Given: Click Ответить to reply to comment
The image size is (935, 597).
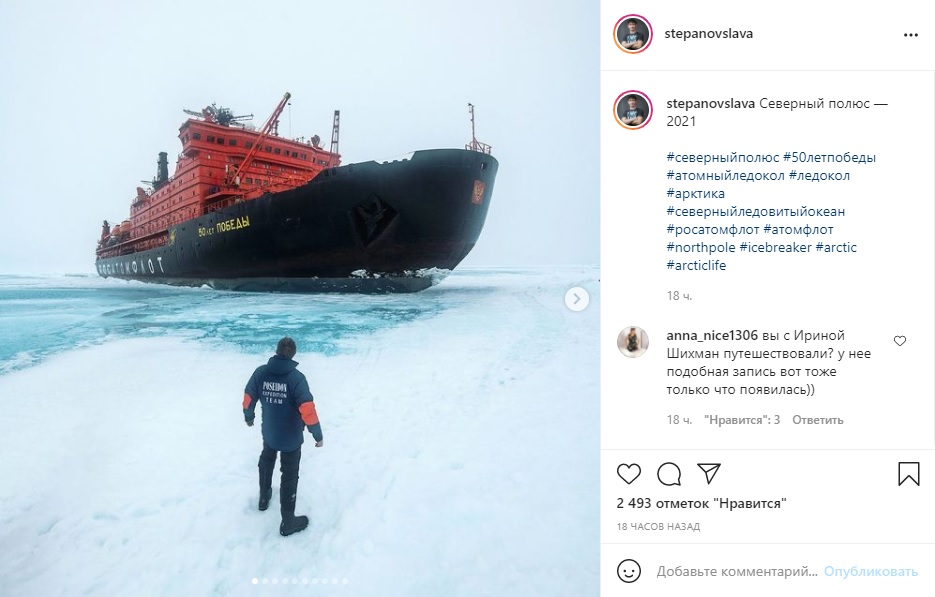Looking at the screenshot, I should (818, 420).
